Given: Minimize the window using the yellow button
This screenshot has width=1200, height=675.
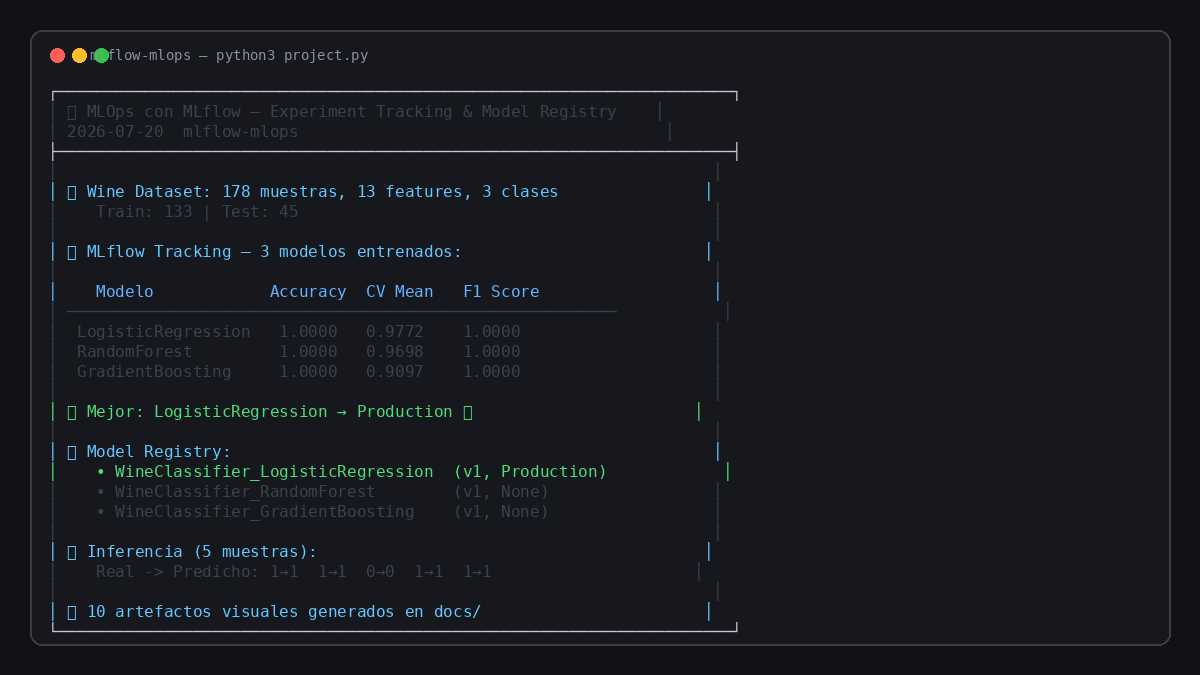Looking at the screenshot, I should [x=79, y=55].
